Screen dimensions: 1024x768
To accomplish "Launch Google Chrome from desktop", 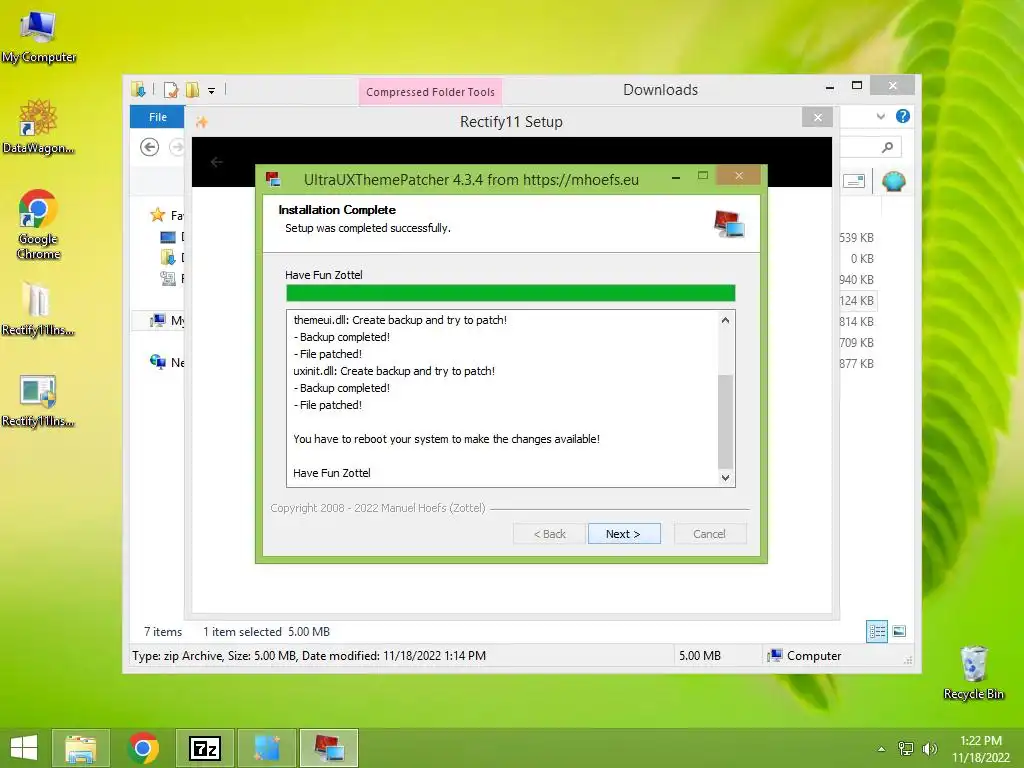I will (x=38, y=224).
